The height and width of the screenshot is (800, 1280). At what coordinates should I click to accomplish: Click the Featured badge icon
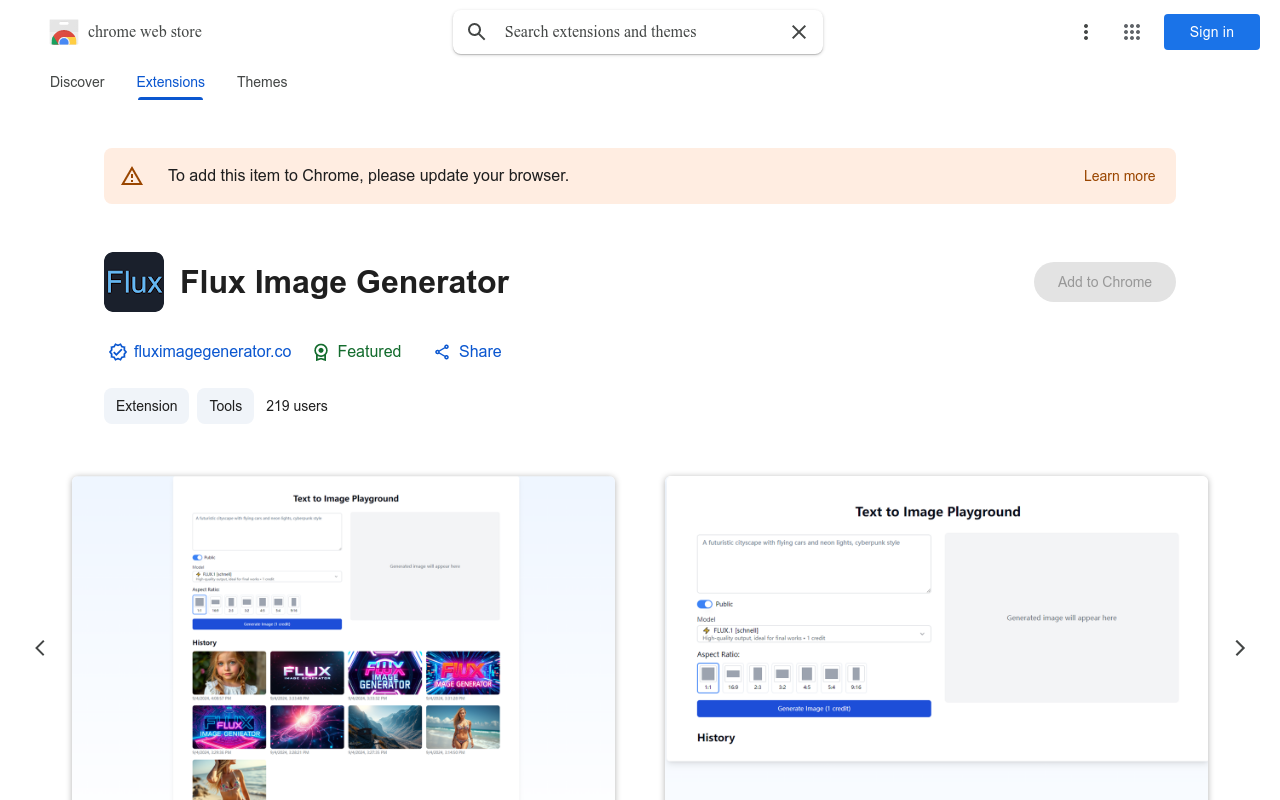[321, 352]
